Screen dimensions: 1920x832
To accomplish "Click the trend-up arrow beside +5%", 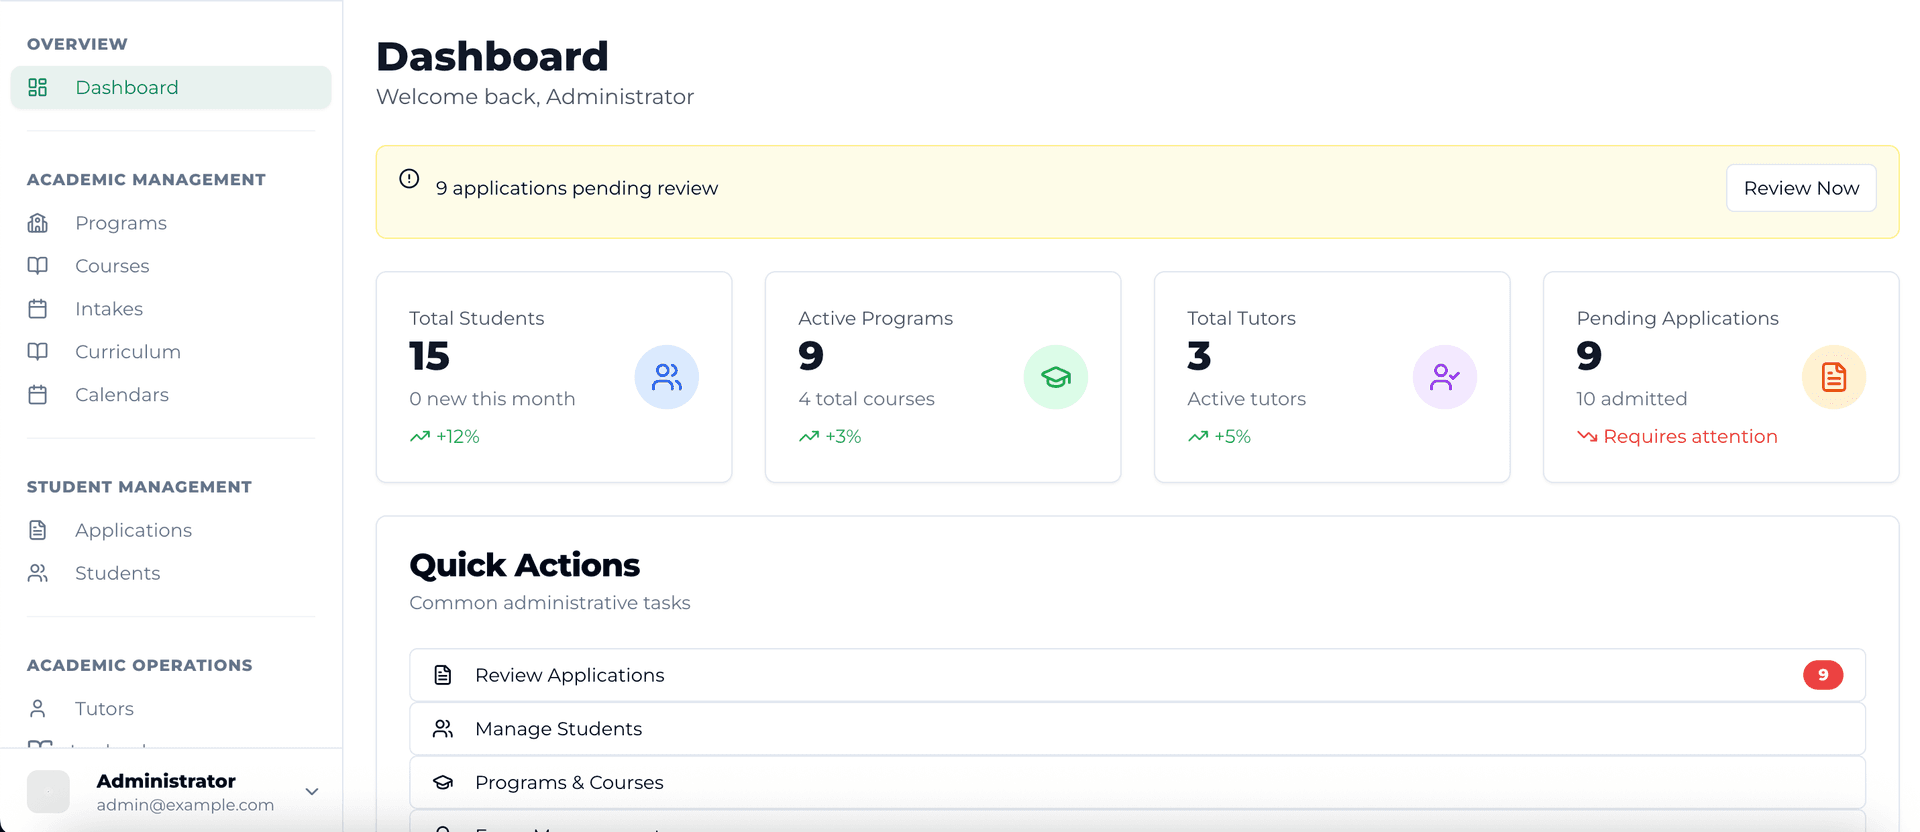I will [1198, 437].
